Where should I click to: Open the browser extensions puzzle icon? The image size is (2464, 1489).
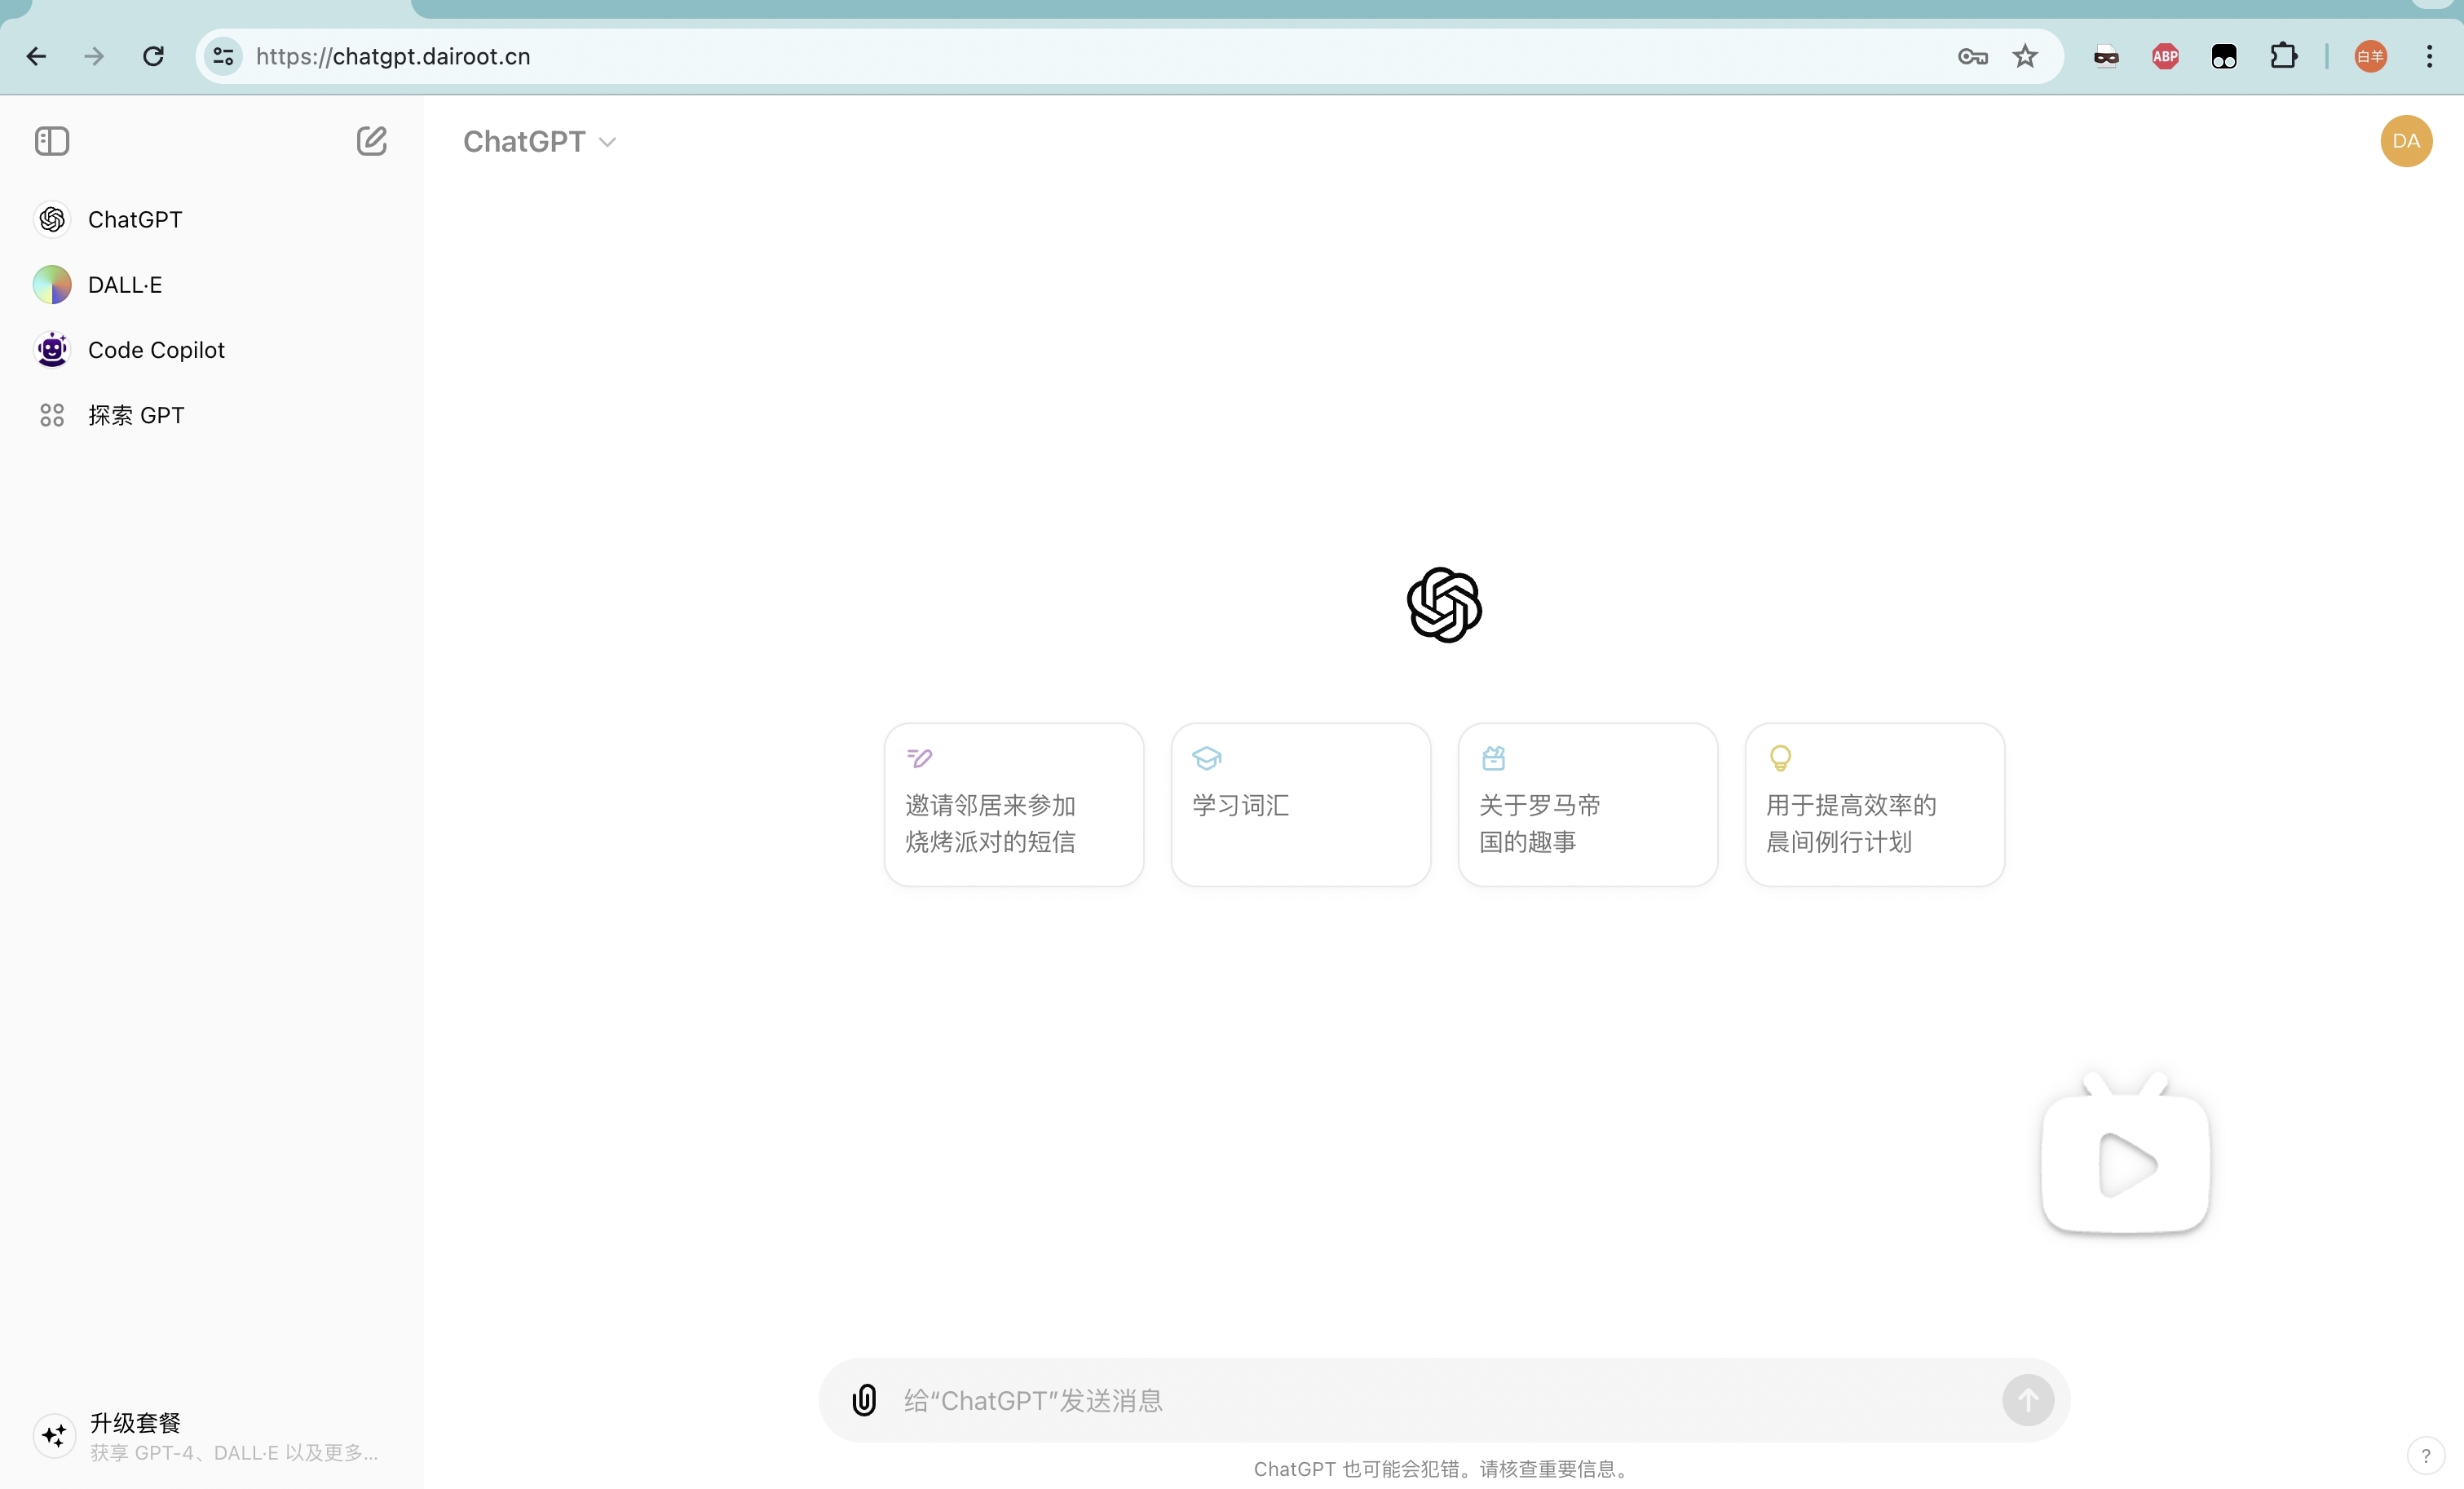(2283, 57)
